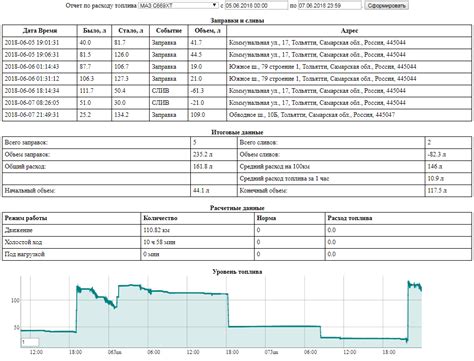Image resolution: width=474 pixels, height=361 pixels.
Task: Click the Стало, л column header
Action: 130,31
